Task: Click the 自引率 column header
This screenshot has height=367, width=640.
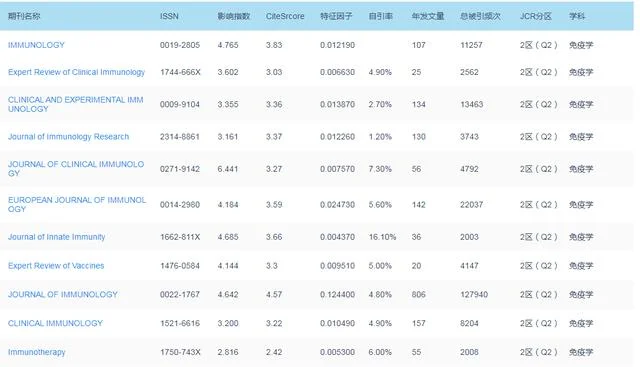Action: (x=380, y=16)
